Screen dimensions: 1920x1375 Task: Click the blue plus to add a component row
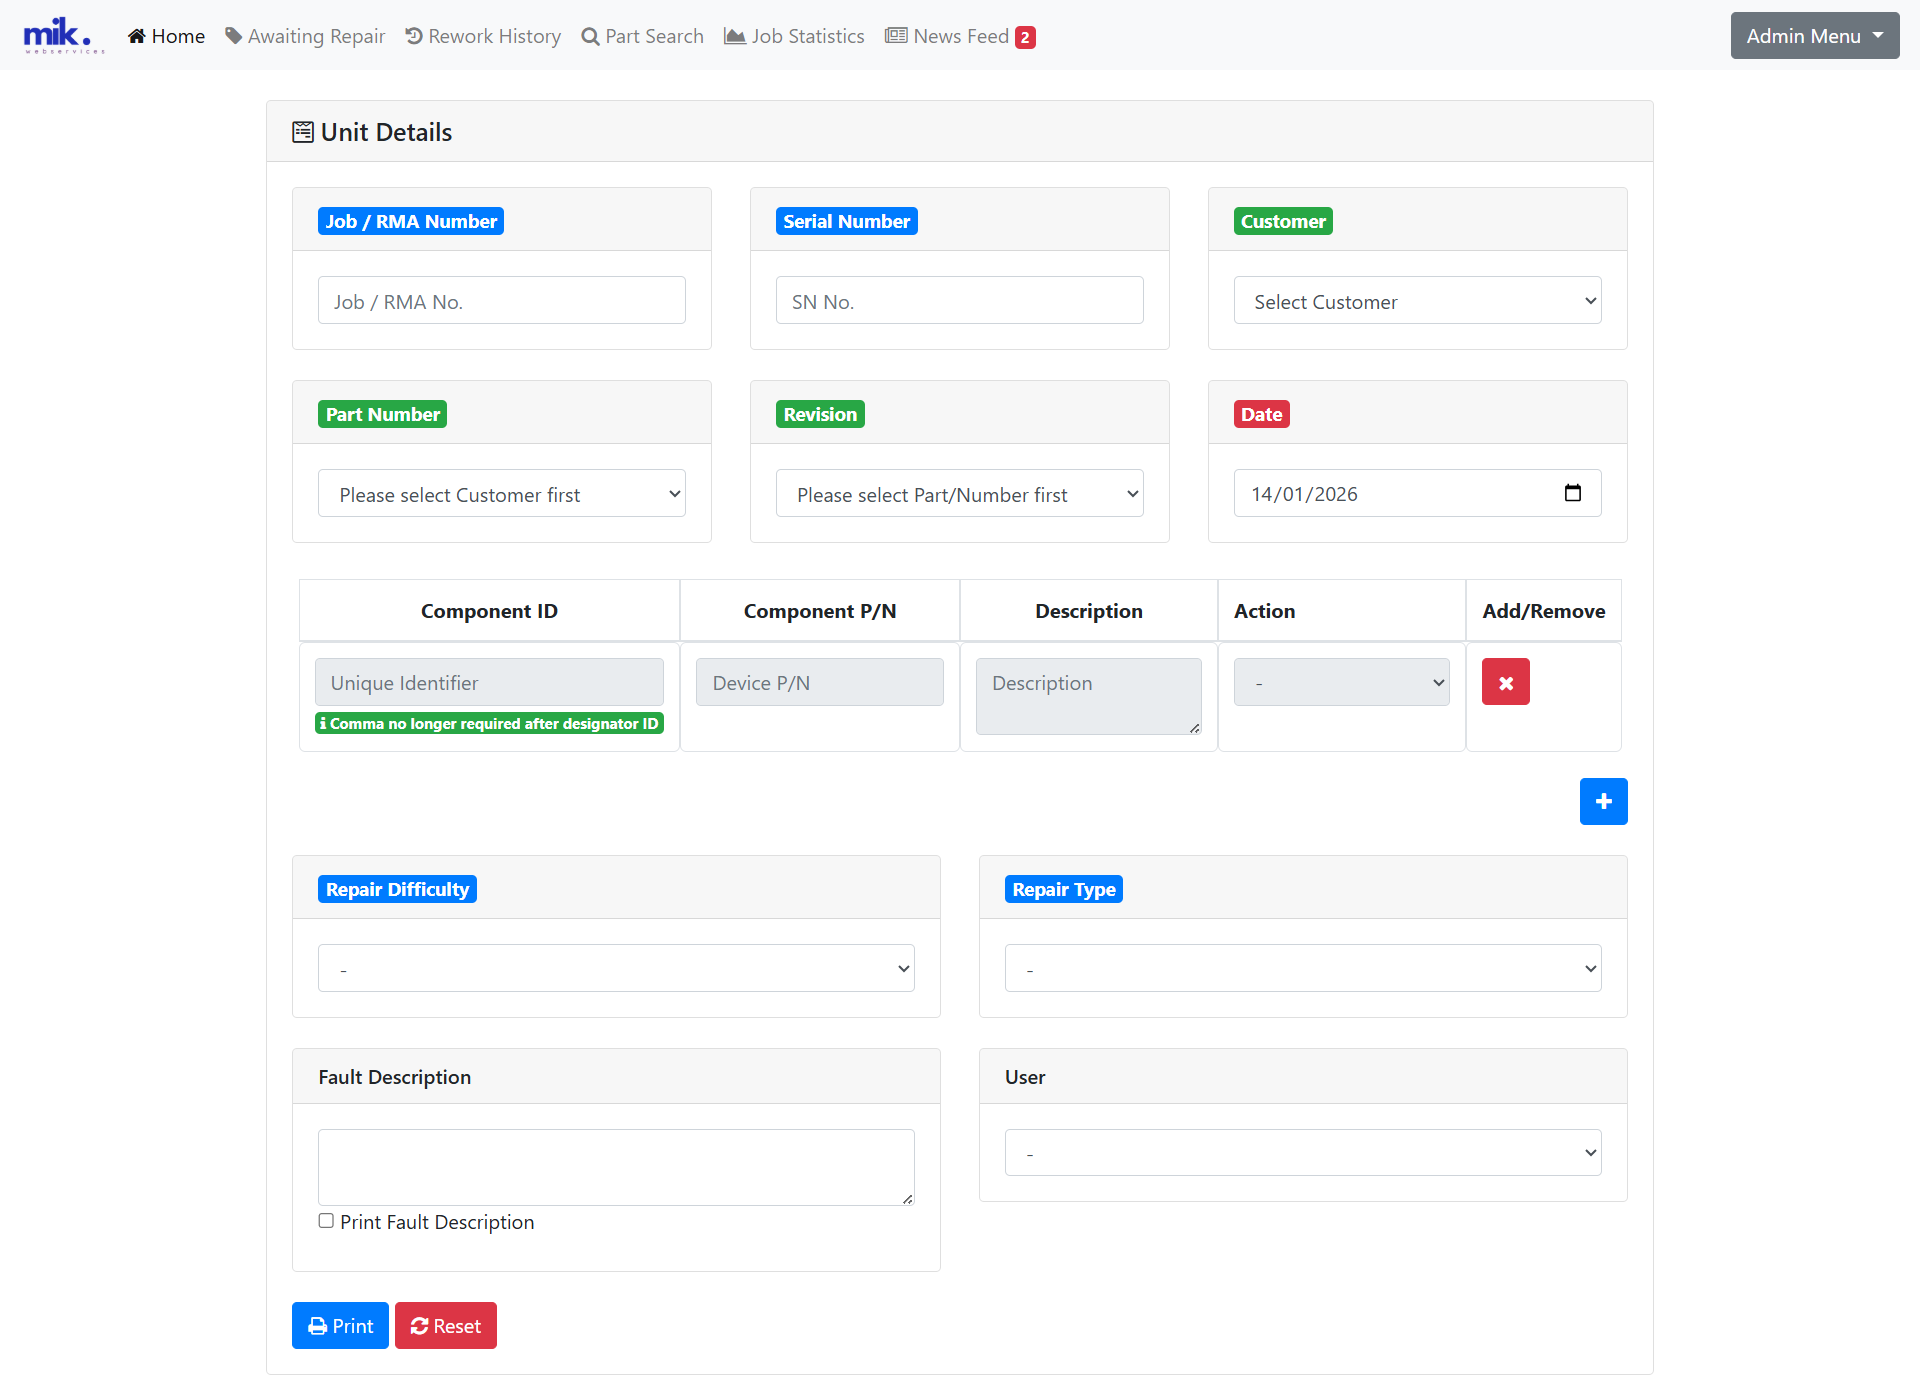coord(1603,801)
